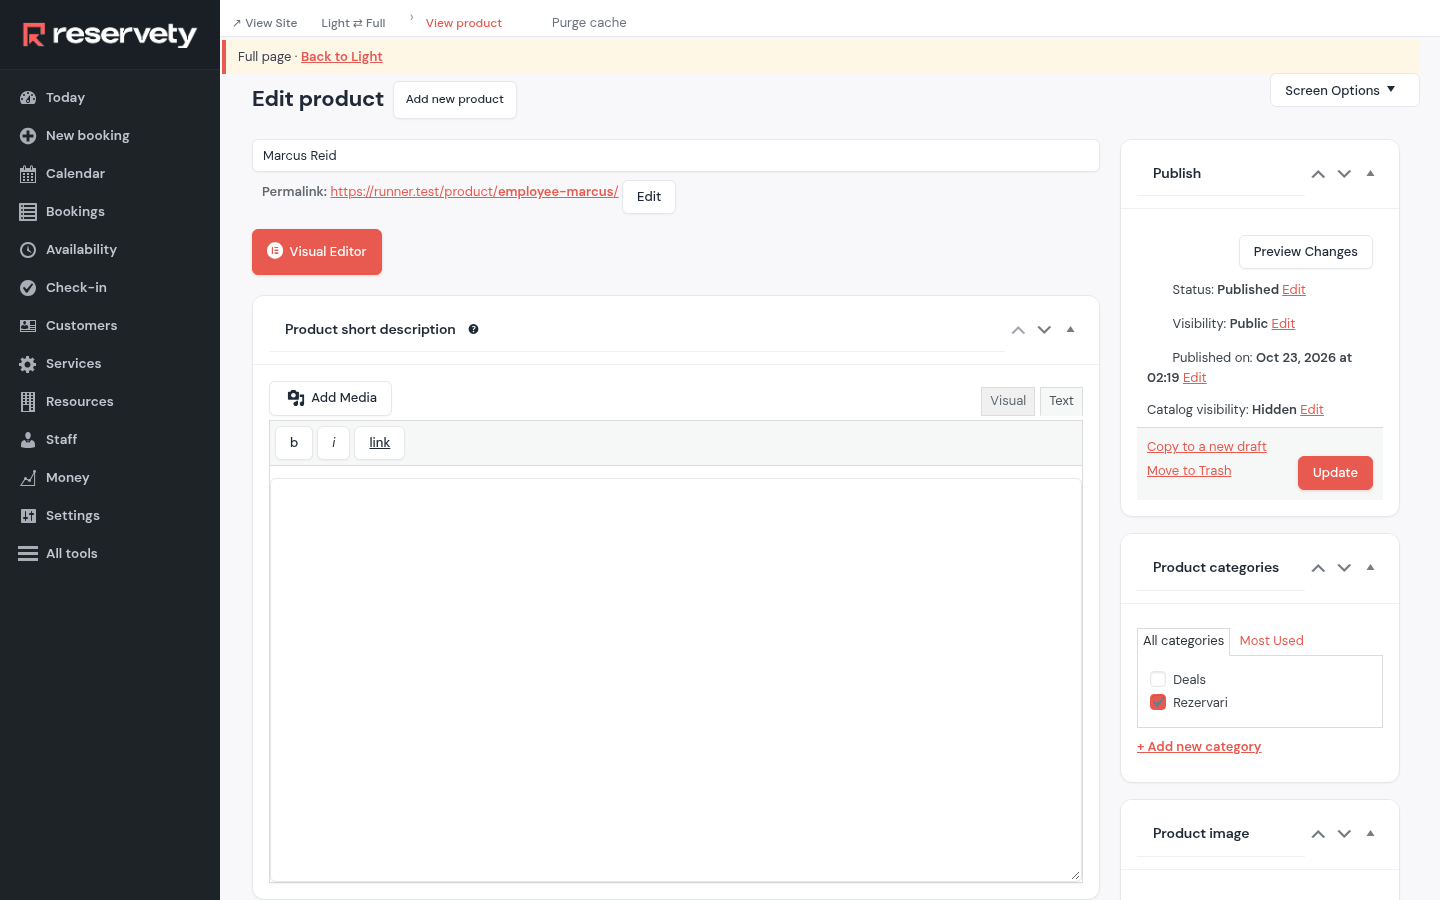Select the Staff person icon
This screenshot has height=900, width=1440.
pos(28,440)
